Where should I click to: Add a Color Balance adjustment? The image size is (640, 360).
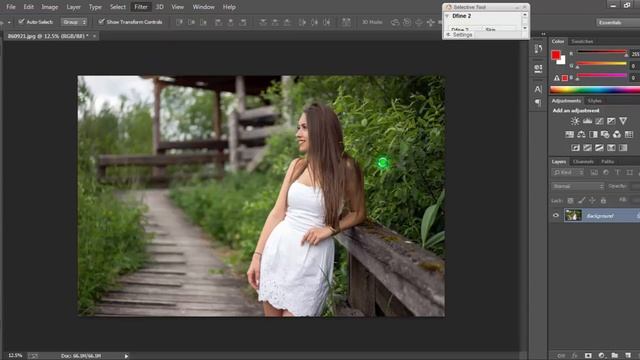click(581, 134)
